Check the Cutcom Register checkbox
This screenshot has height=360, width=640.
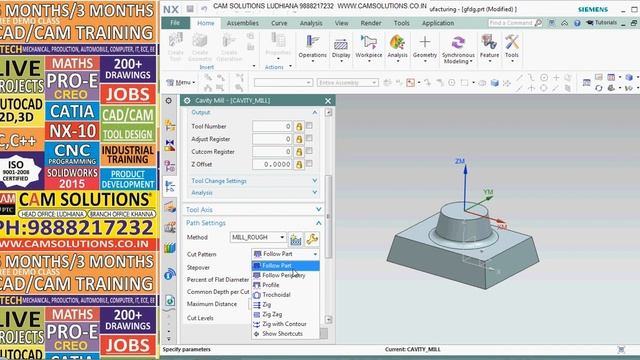(309, 151)
